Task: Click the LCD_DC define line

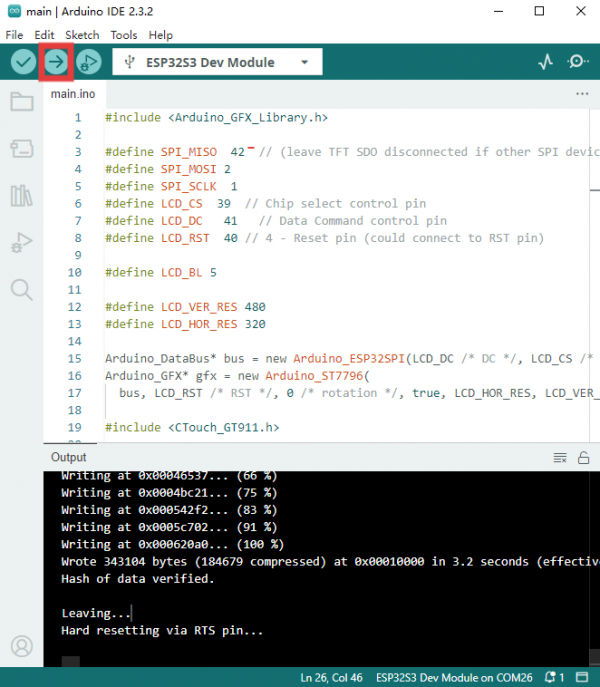Action: click(276, 221)
